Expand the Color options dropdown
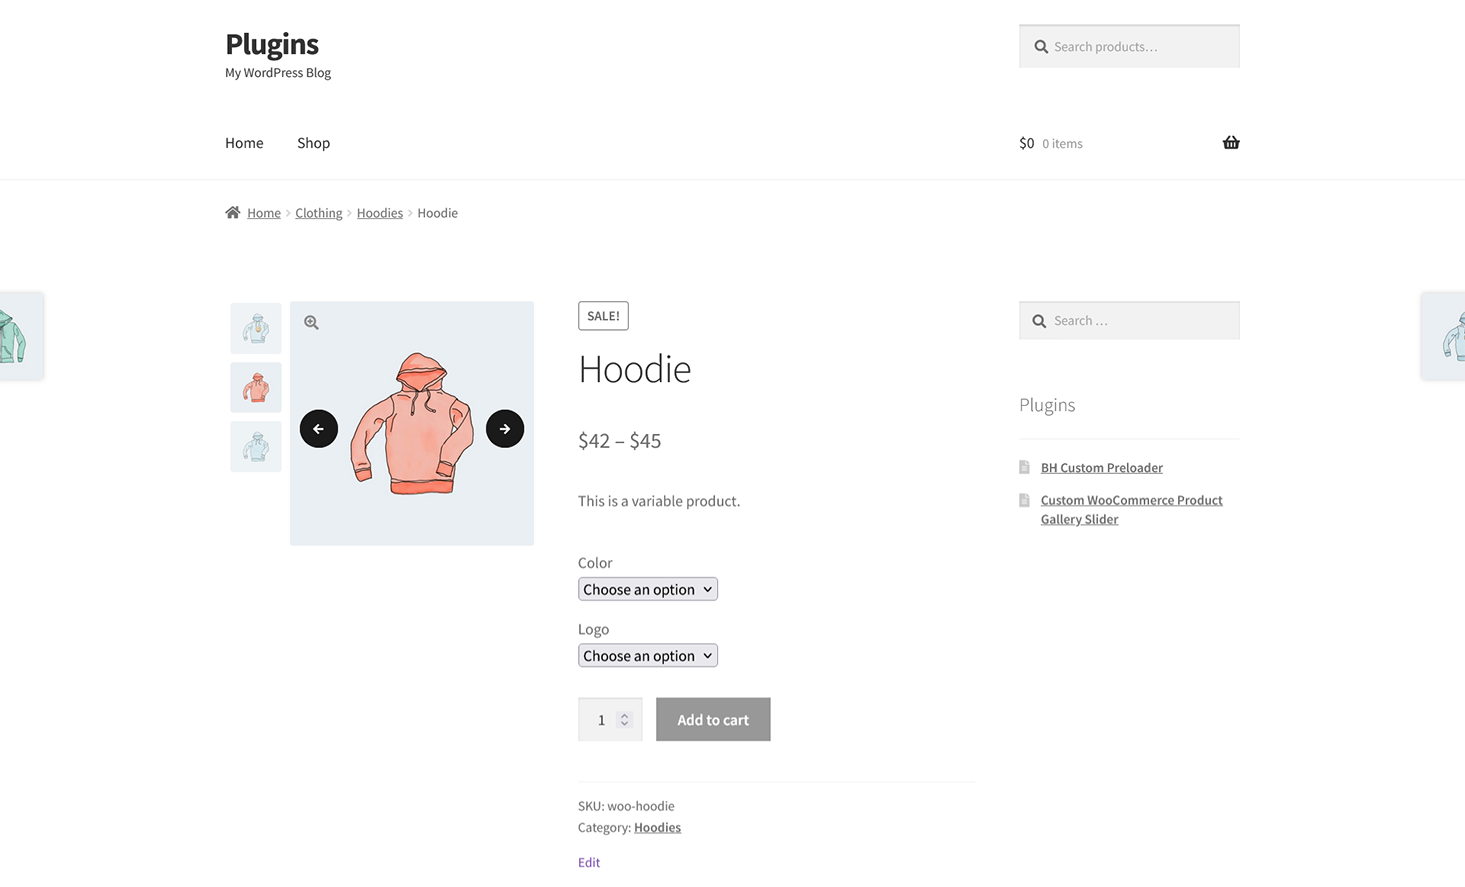Screen dimensions: 1465x887 click(x=647, y=590)
